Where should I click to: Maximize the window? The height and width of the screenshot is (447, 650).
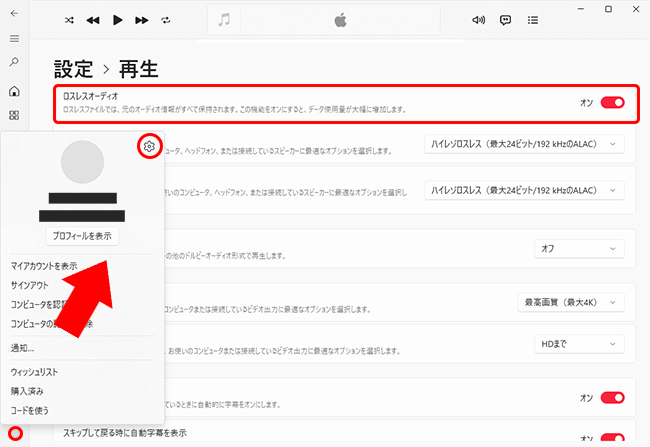click(x=608, y=9)
